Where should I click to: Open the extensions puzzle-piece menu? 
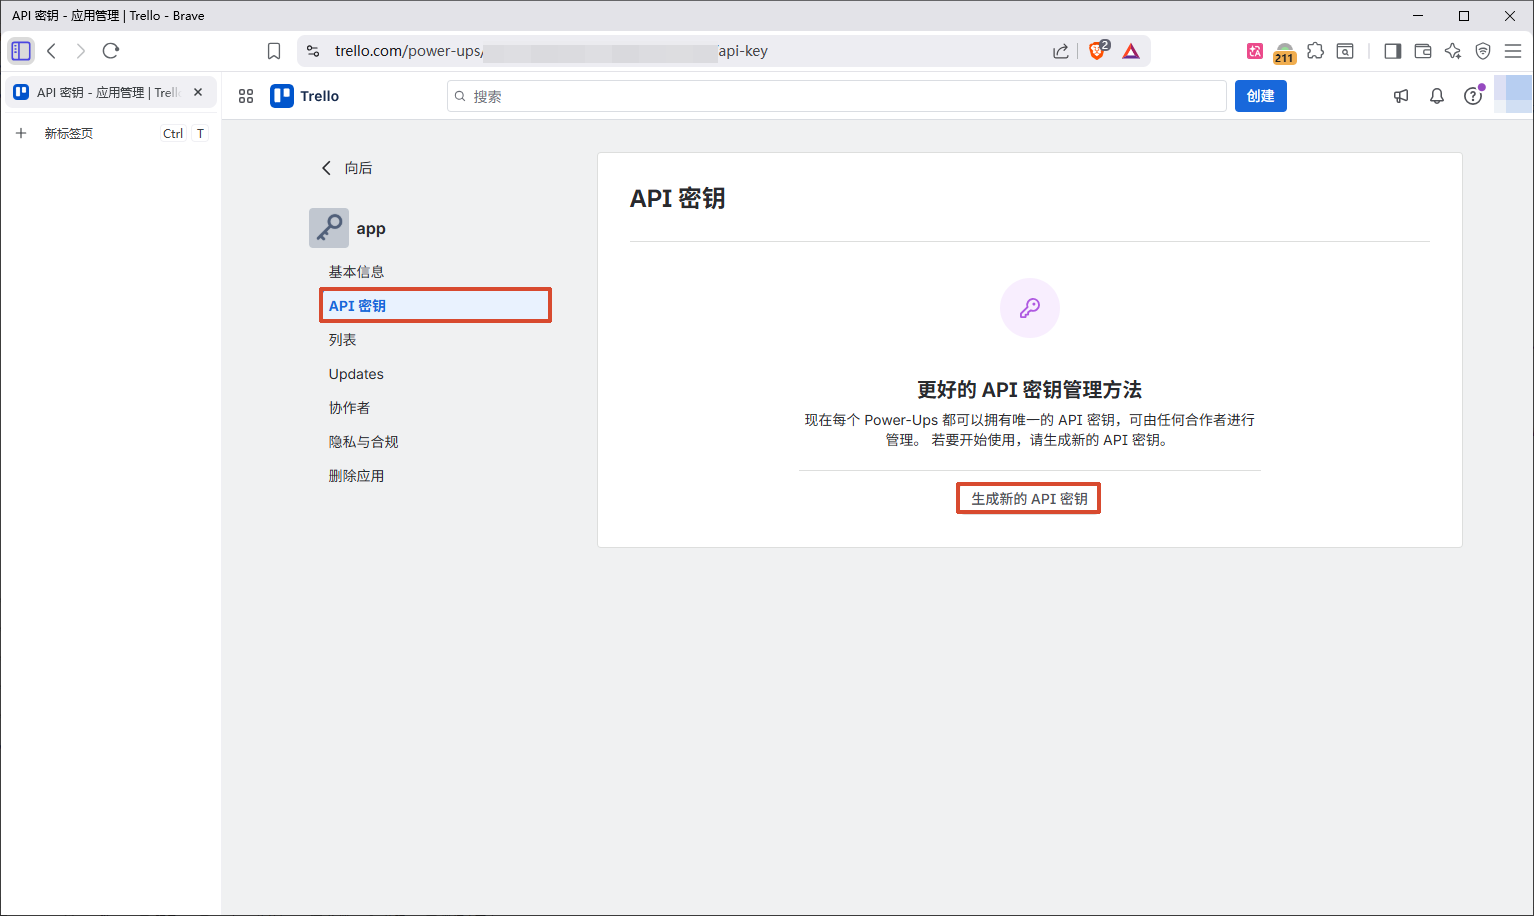(x=1316, y=51)
